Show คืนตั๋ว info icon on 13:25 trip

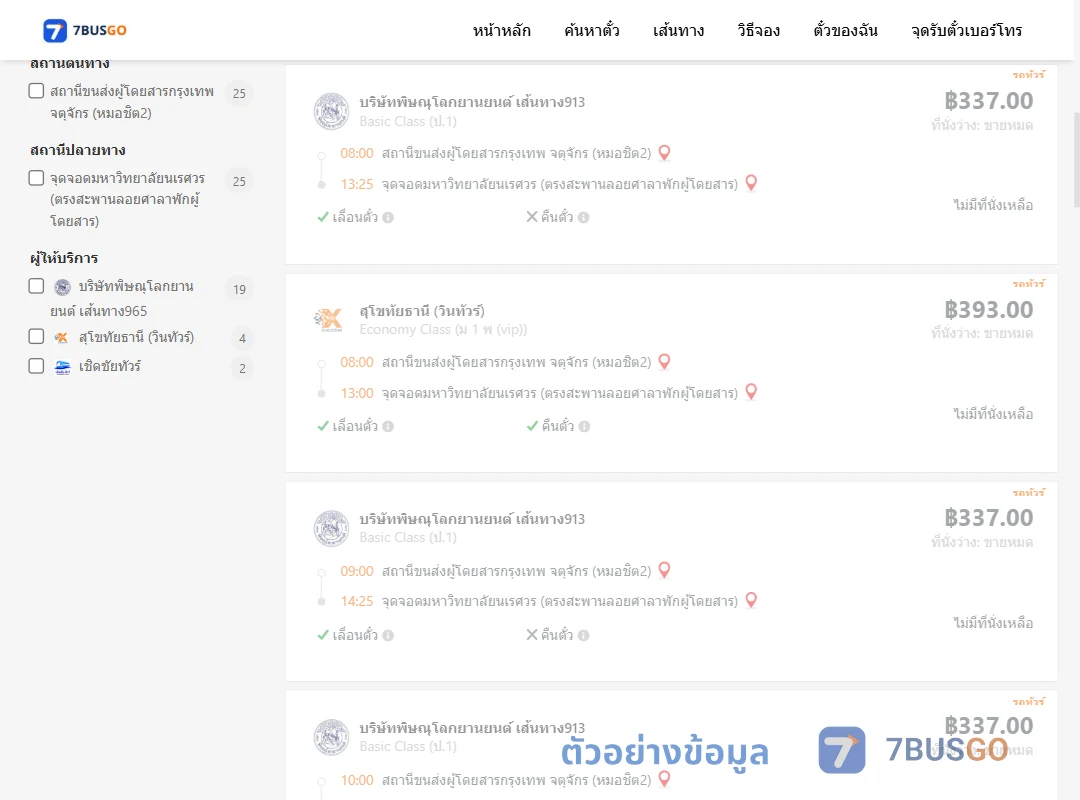tap(583, 218)
